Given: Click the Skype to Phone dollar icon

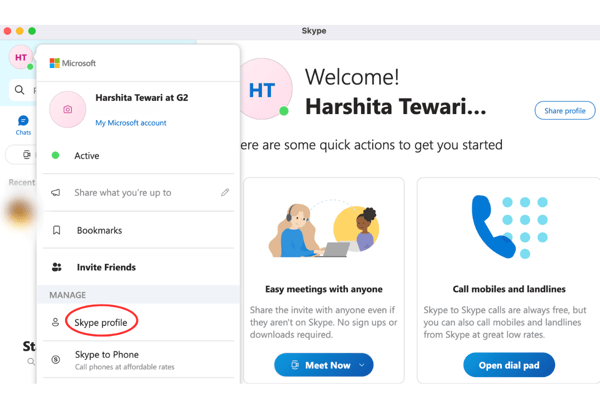Looking at the screenshot, I should [56, 360].
